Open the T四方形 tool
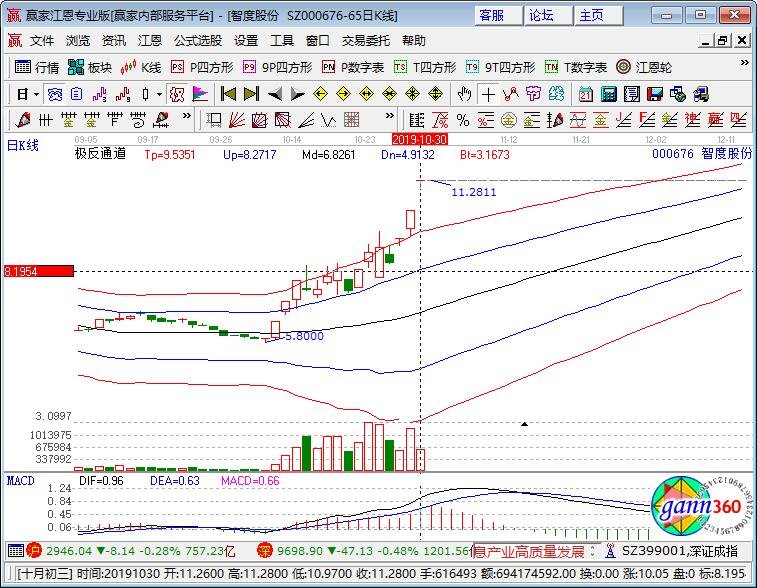 (x=425, y=67)
